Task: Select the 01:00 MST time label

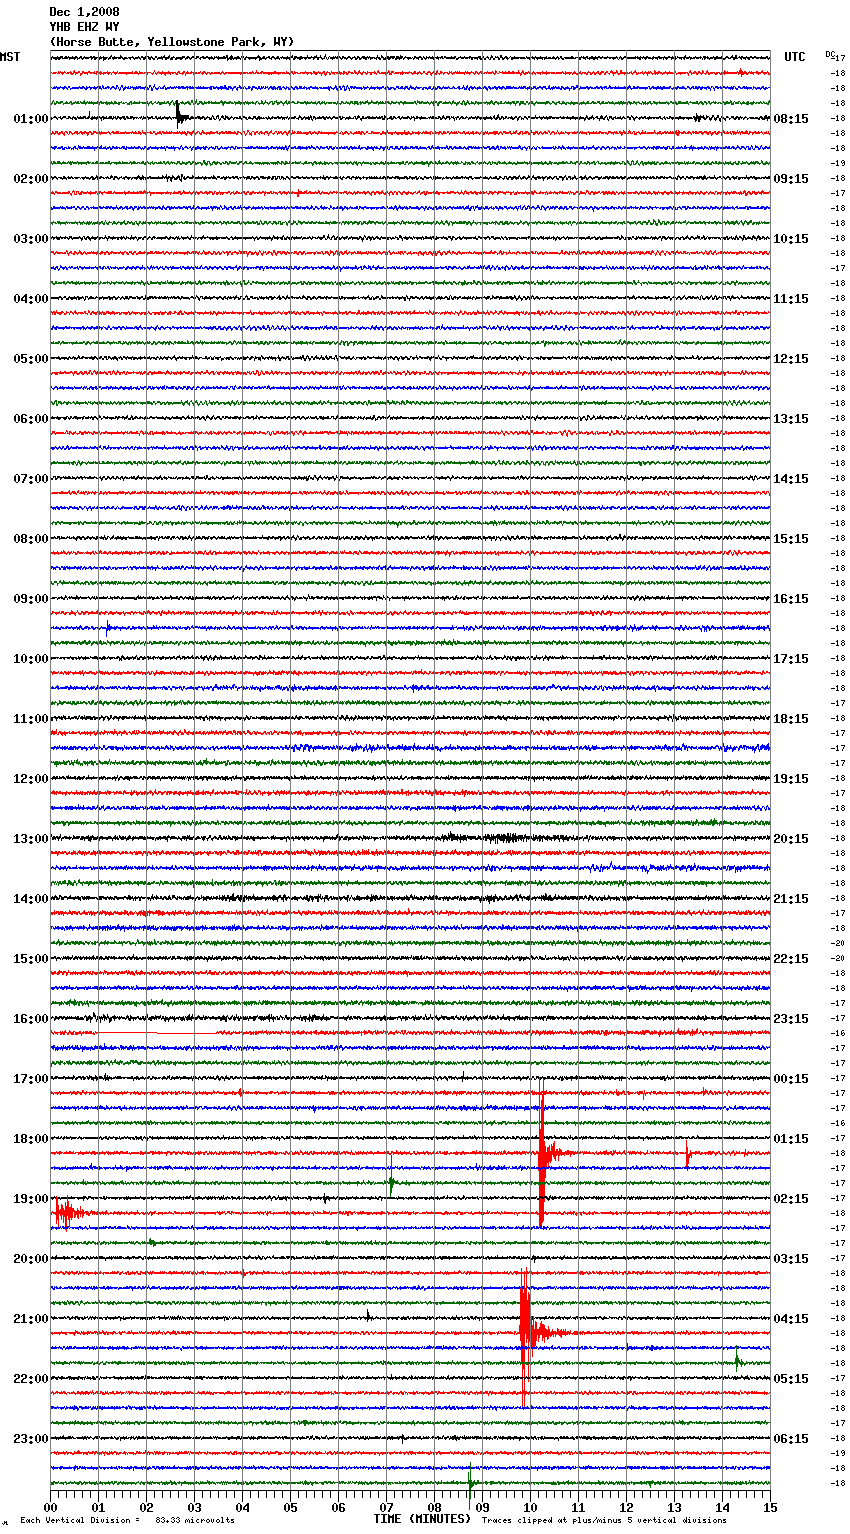Action: point(31,119)
